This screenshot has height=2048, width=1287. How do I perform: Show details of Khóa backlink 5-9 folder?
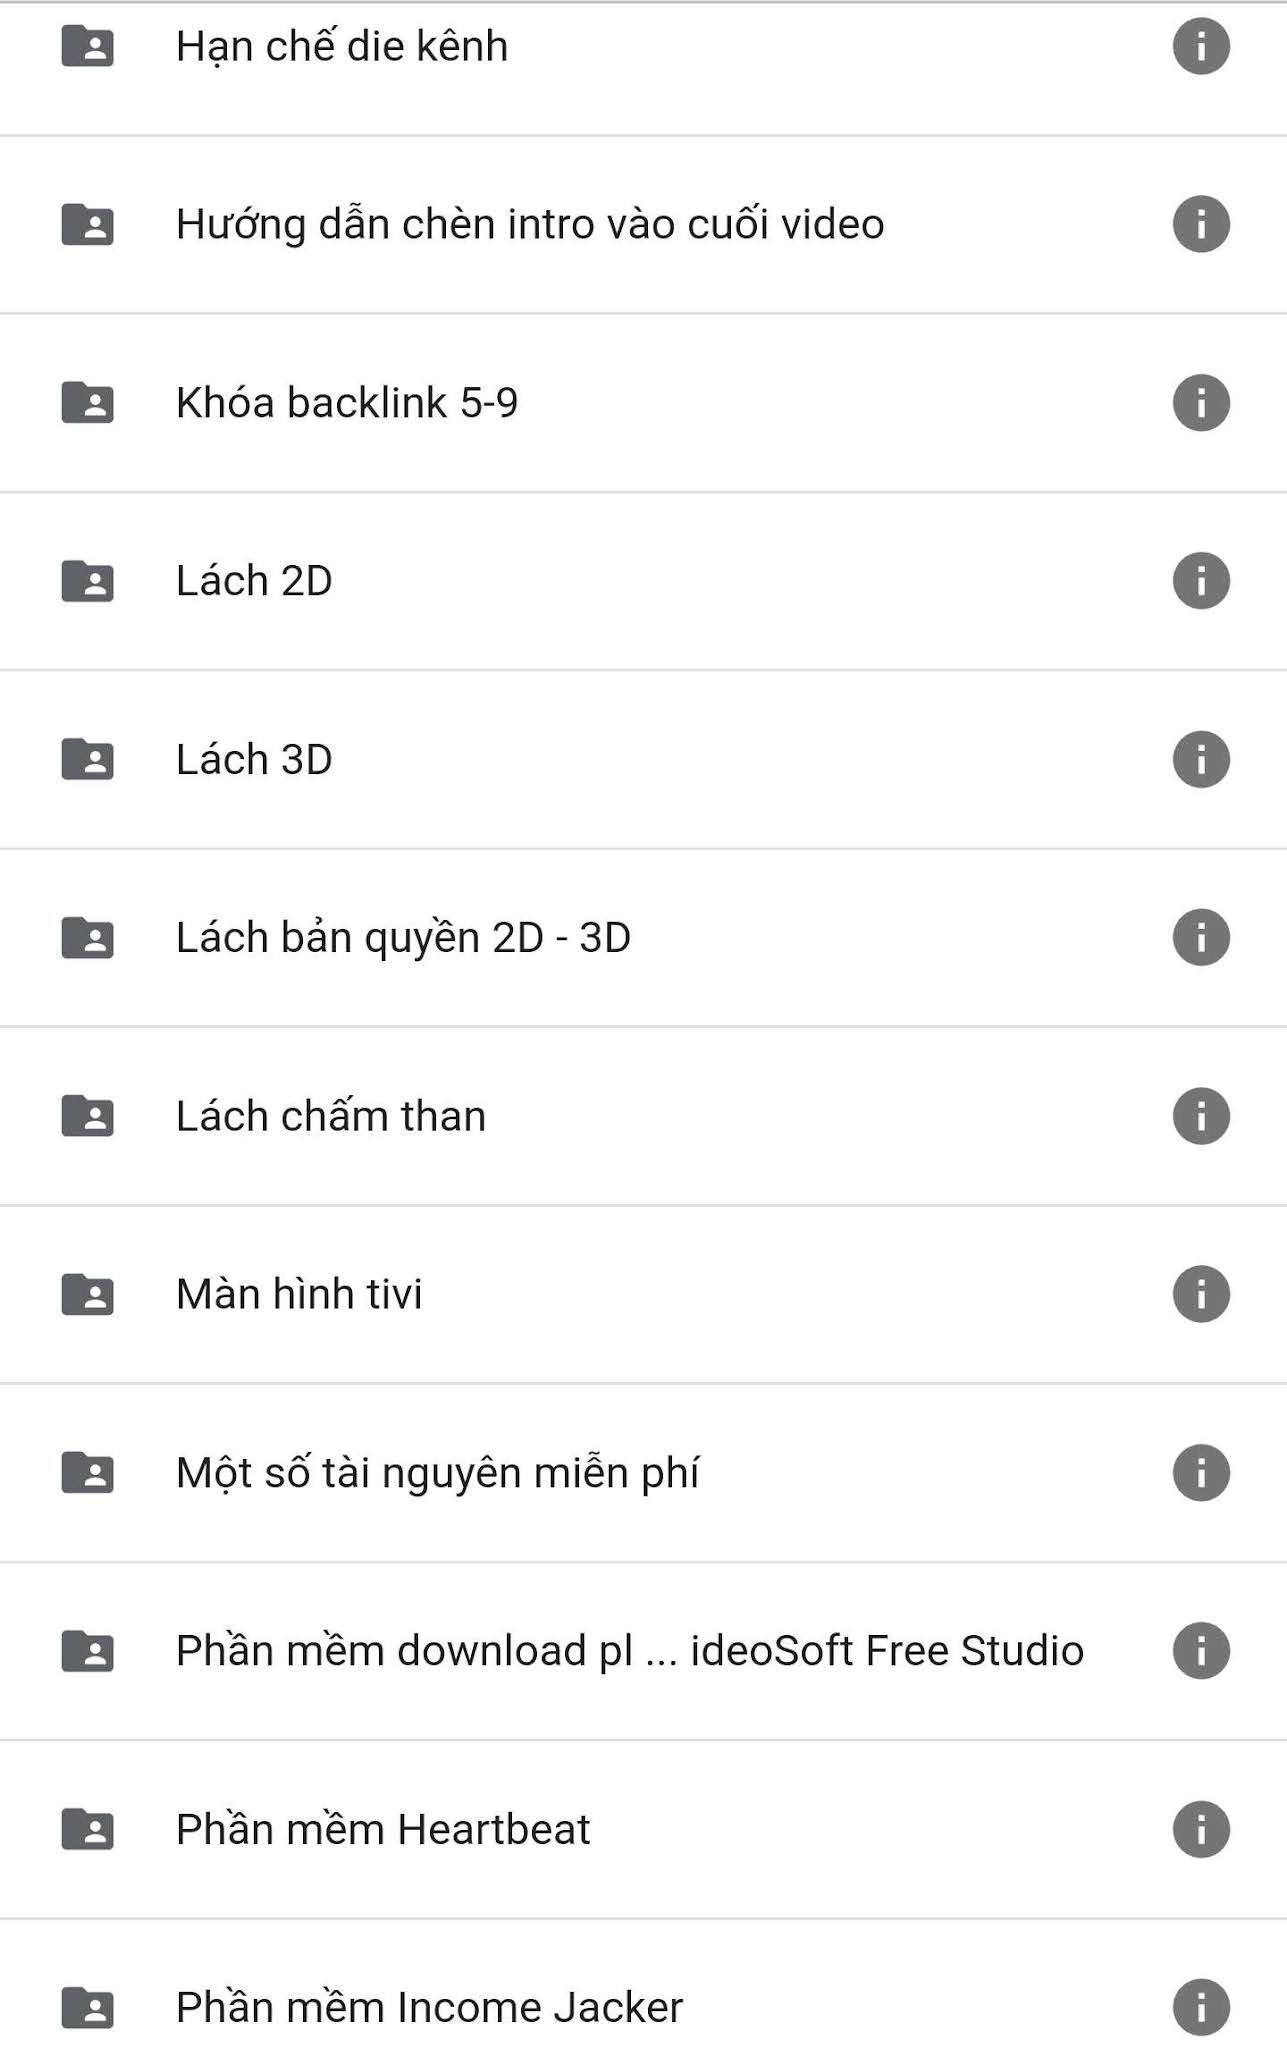pos(1200,402)
